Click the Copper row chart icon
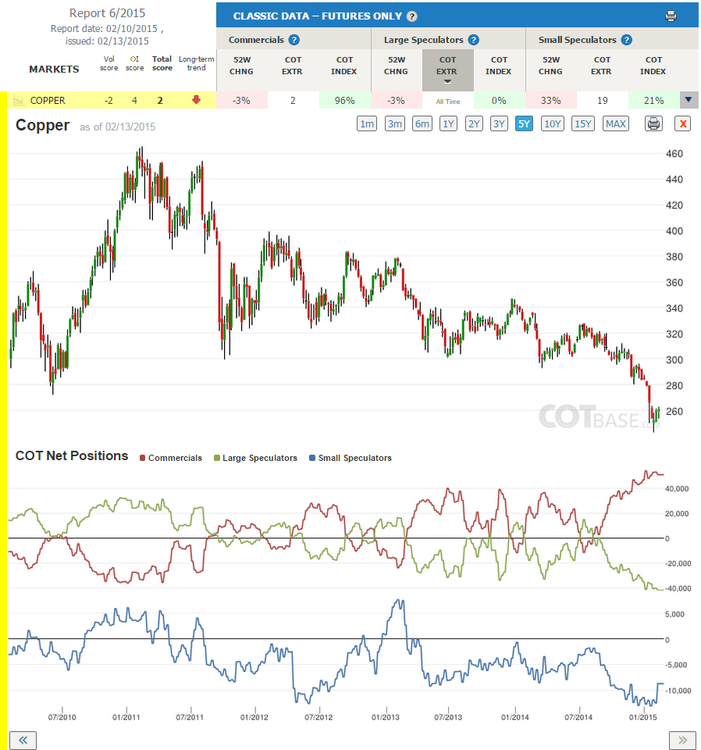The width and height of the screenshot is (701, 750). [18, 100]
